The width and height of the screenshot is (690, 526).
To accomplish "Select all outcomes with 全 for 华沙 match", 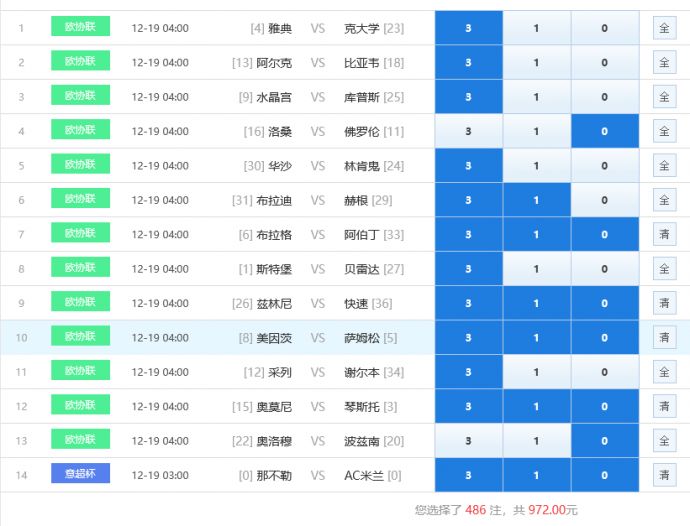I will coord(664,166).
